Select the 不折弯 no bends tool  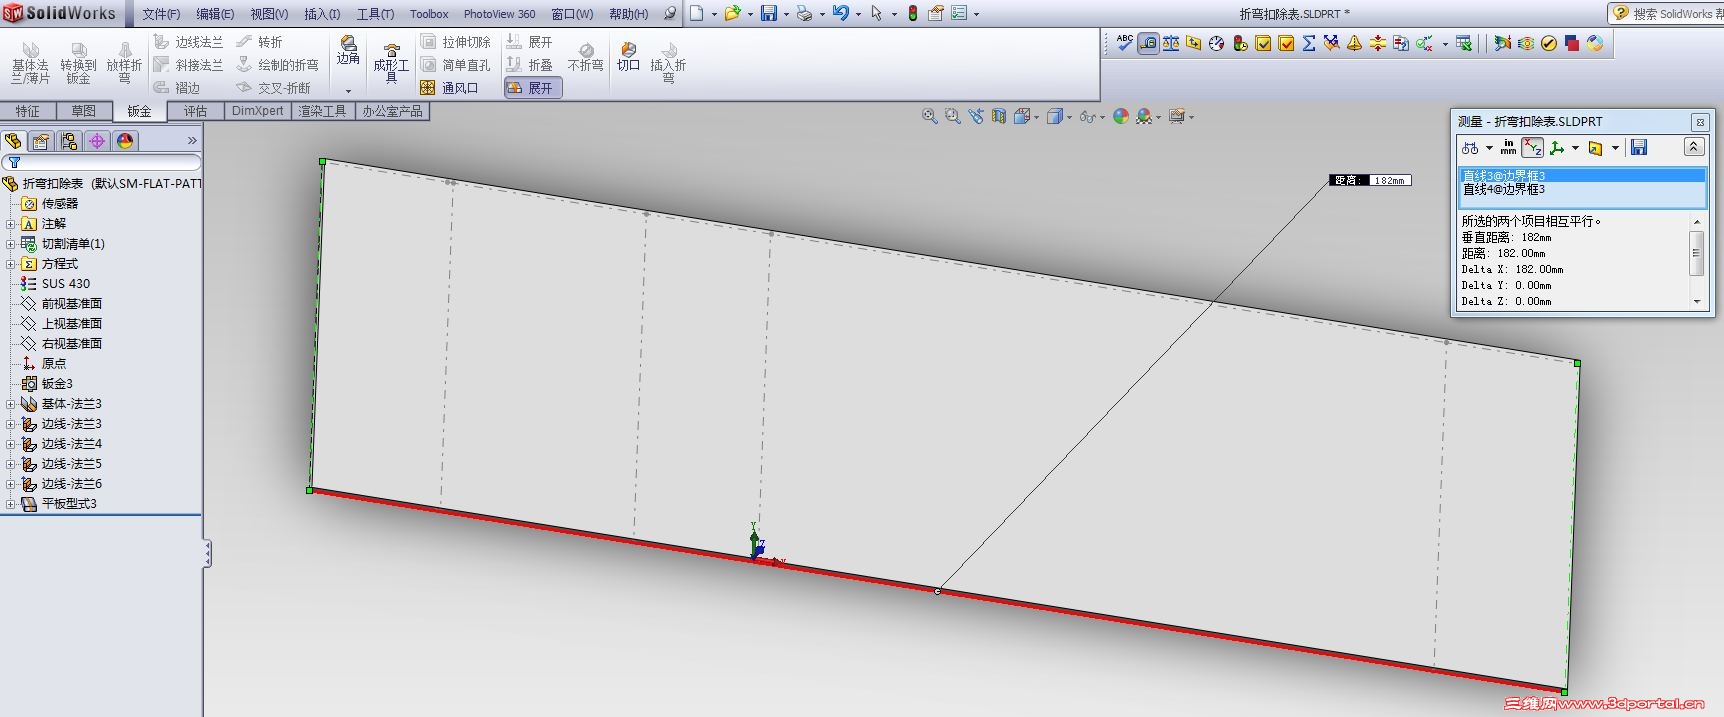point(585,58)
